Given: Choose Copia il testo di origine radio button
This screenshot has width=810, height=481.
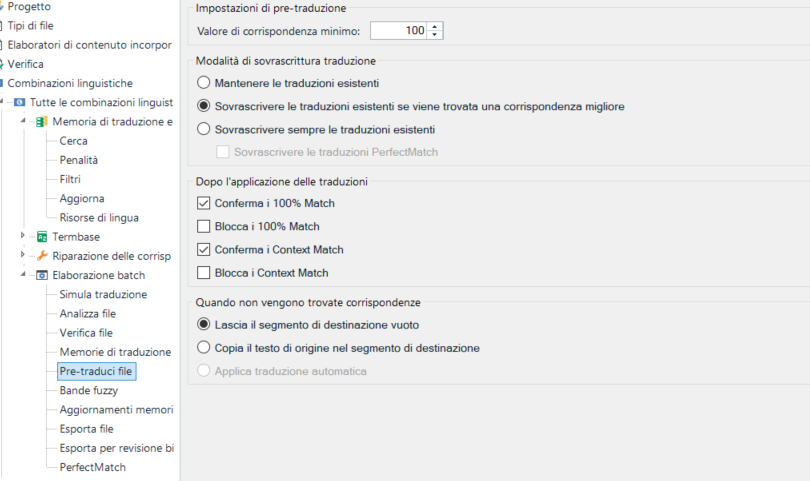Looking at the screenshot, I should 204,347.
